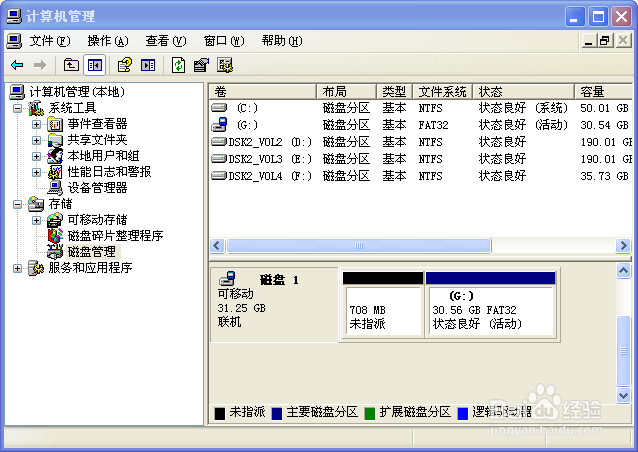The image size is (638, 452).
Task: Sort by the 文件系统 column header
Action: pos(443,92)
